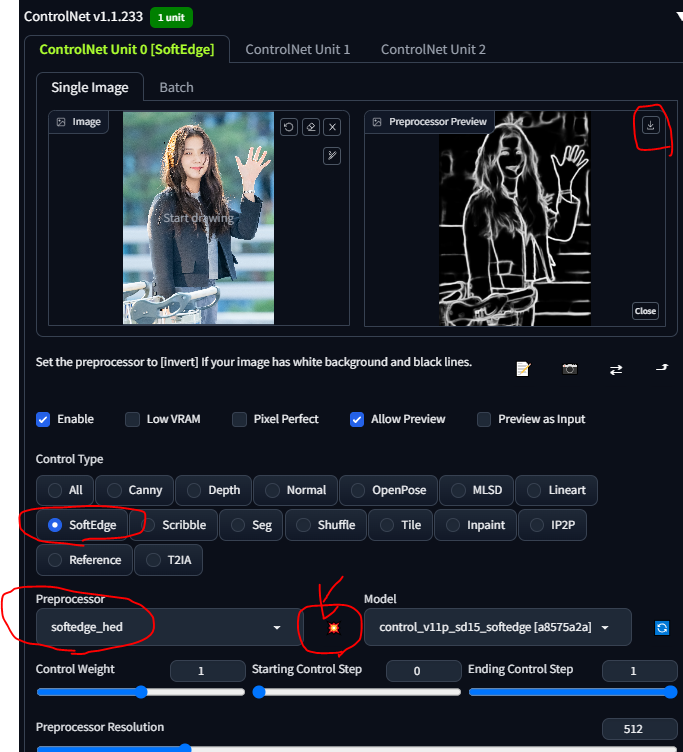Choose the Depth control type

click(x=213, y=490)
